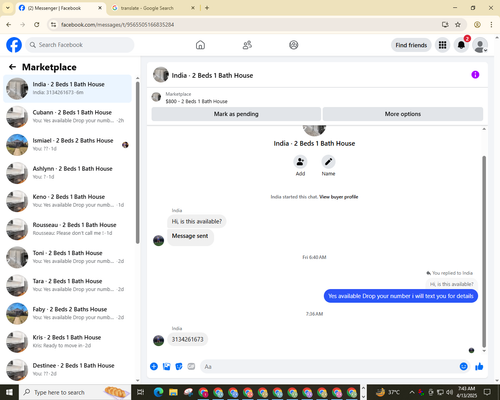
Task: Open Rousseau - 2 Beds 1 Bath House chat
Action: click(x=68, y=229)
